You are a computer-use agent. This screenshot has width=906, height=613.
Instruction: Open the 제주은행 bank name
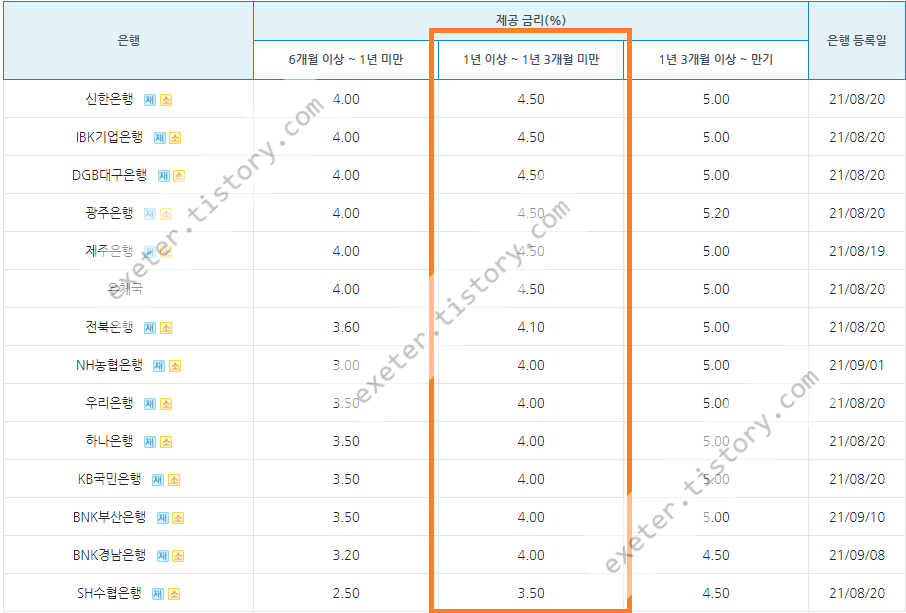tap(109, 251)
